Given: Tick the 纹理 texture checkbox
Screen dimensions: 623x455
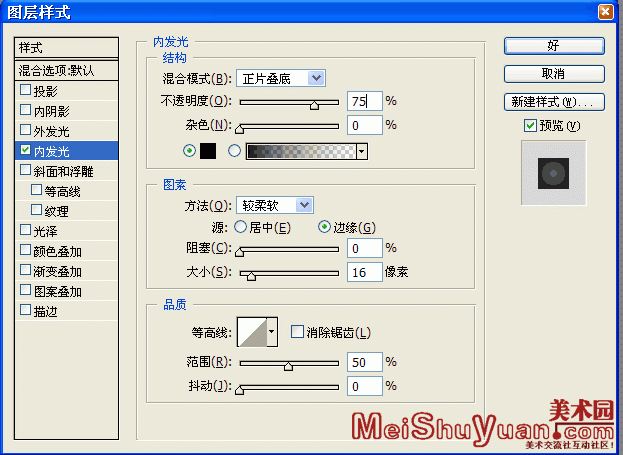Looking at the screenshot, I should pyautogui.click(x=36, y=210).
